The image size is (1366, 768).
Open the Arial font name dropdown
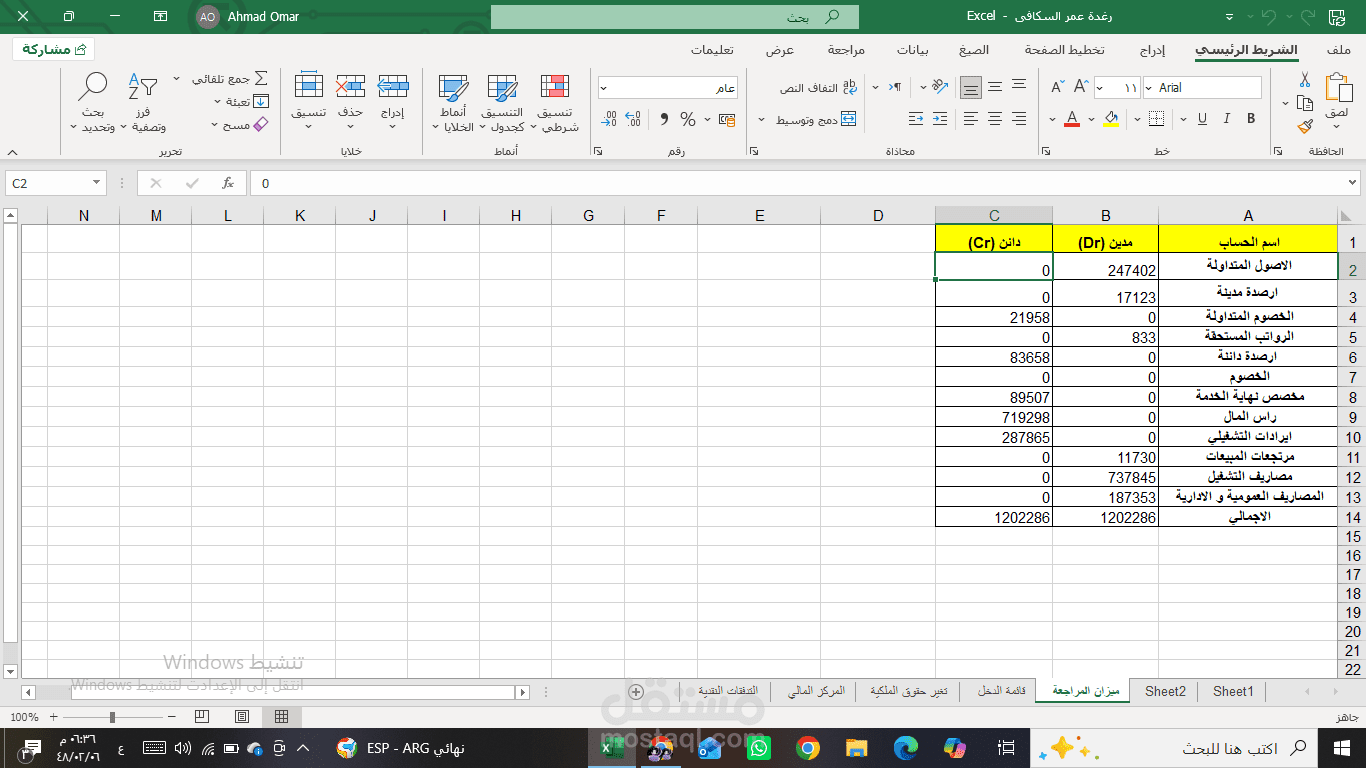pyautogui.click(x=1149, y=88)
